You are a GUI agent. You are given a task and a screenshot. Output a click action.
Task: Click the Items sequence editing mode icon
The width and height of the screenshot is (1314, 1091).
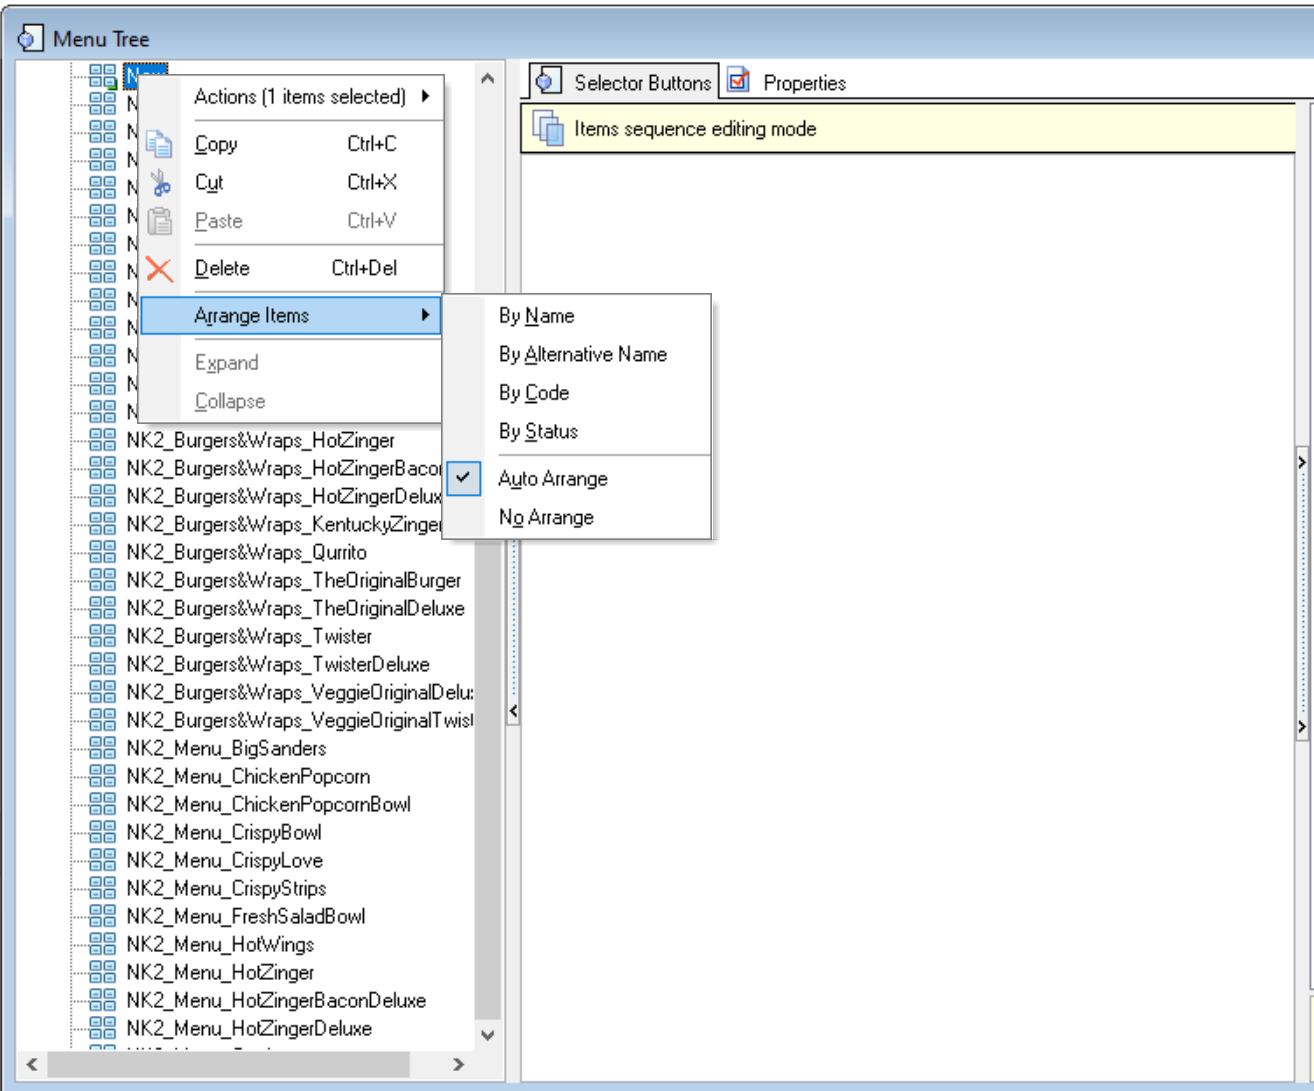point(548,129)
